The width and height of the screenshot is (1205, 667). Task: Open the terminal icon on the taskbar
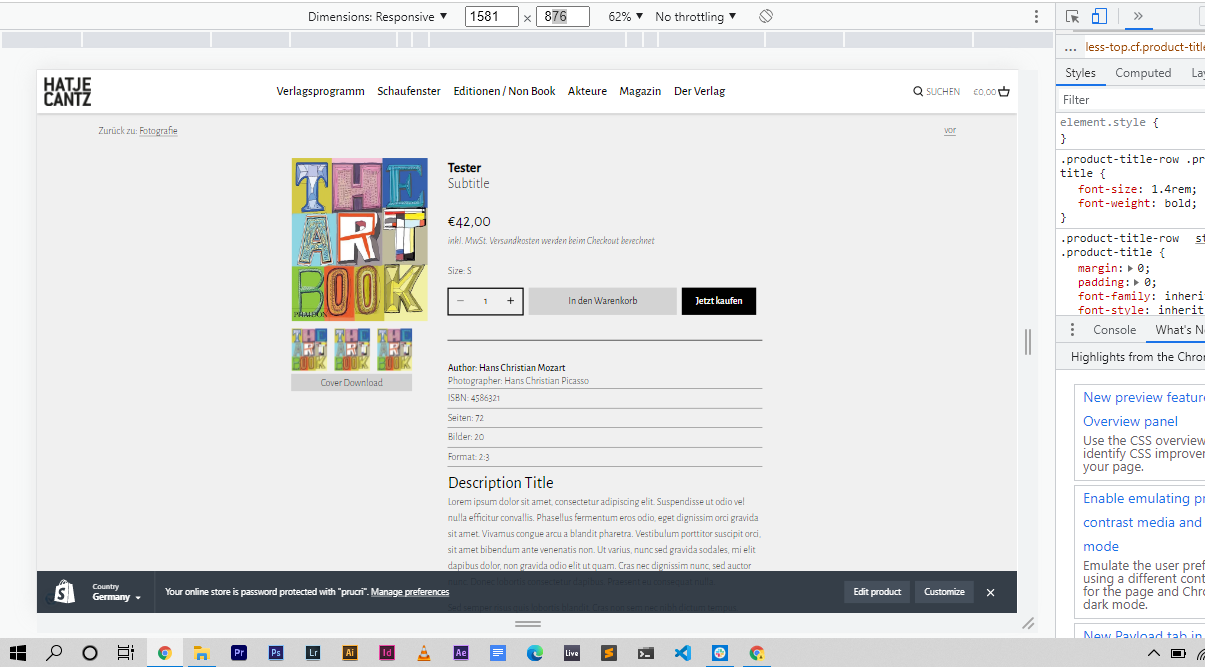point(646,653)
